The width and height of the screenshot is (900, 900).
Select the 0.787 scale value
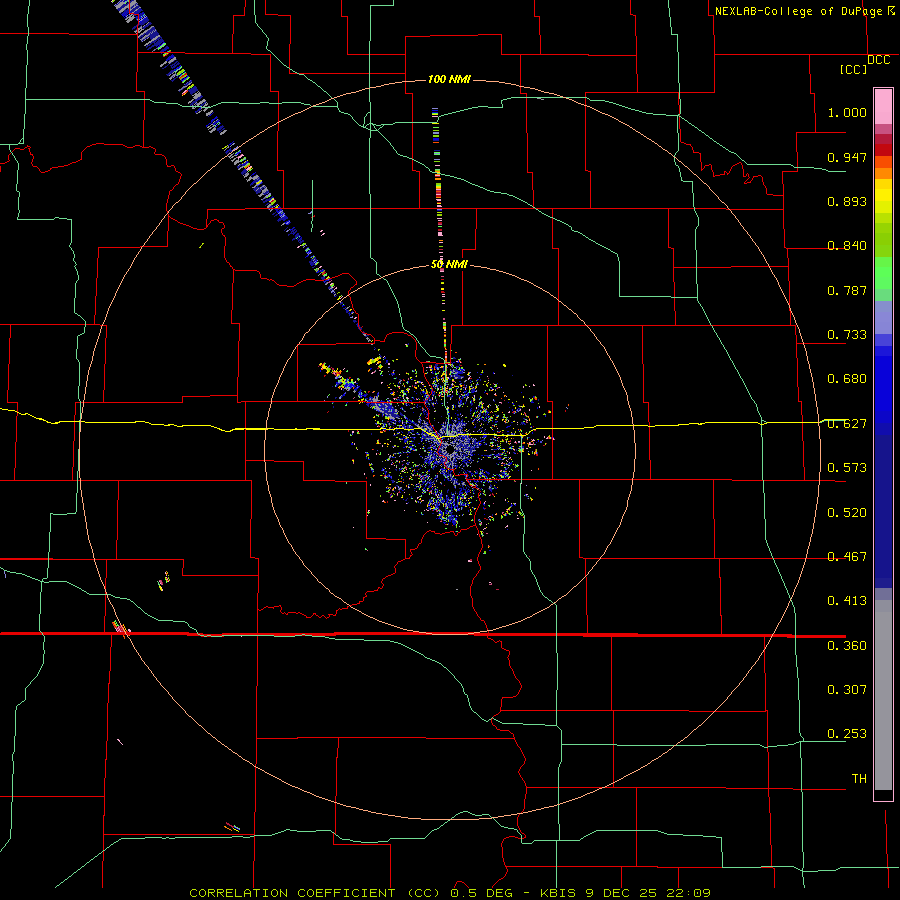point(847,290)
